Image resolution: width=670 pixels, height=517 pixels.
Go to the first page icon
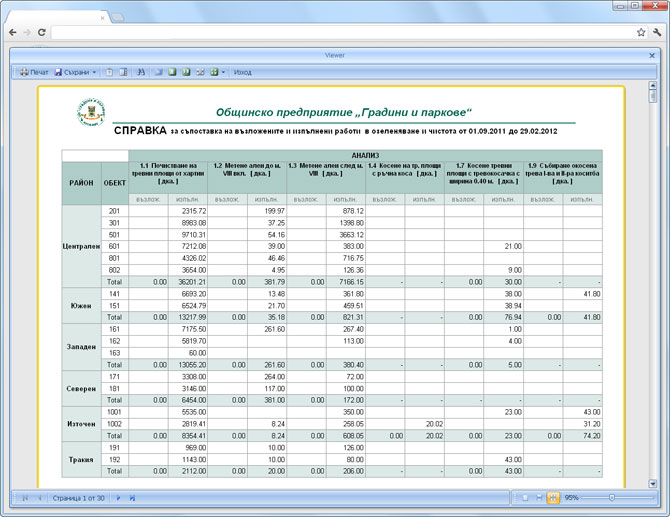[25, 498]
